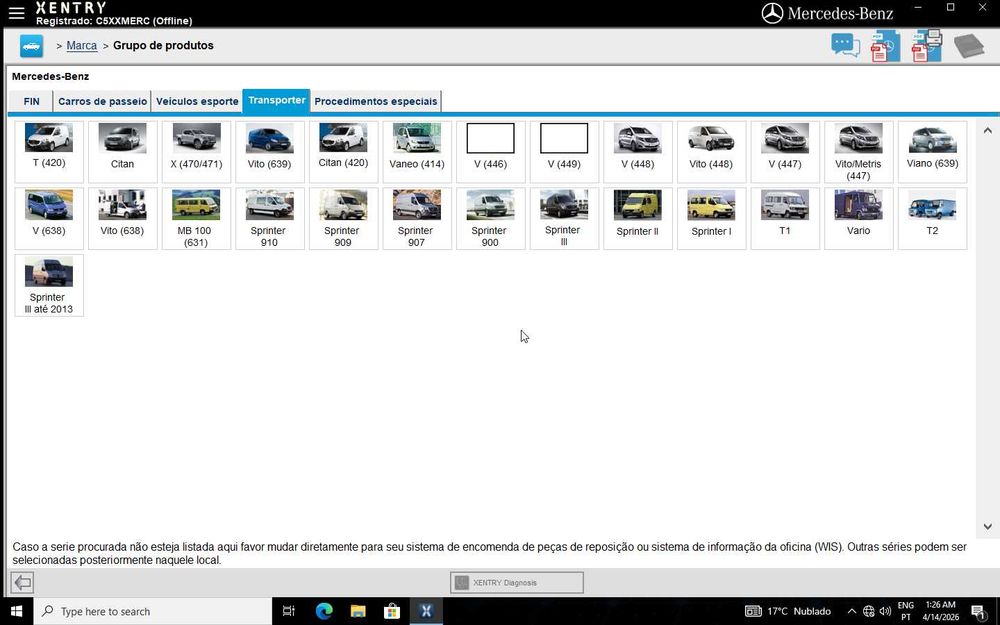Switch to Veículos esporte tab

coord(197,101)
